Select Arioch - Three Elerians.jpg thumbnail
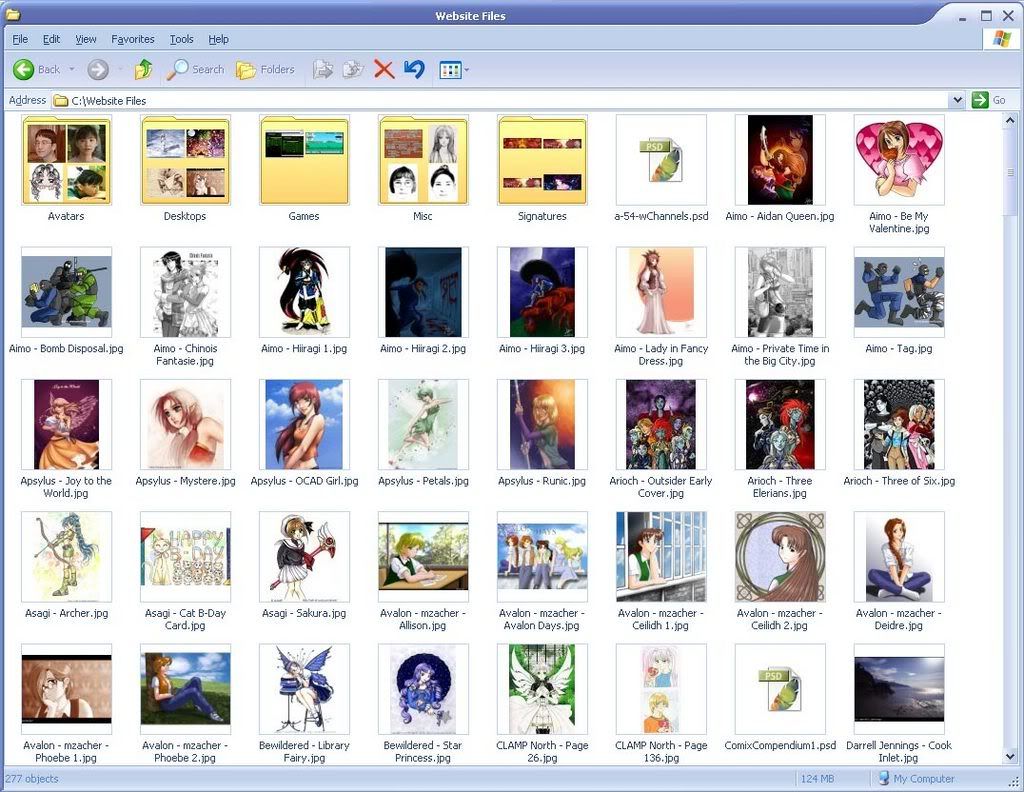This screenshot has height=792, width=1024. click(780, 424)
